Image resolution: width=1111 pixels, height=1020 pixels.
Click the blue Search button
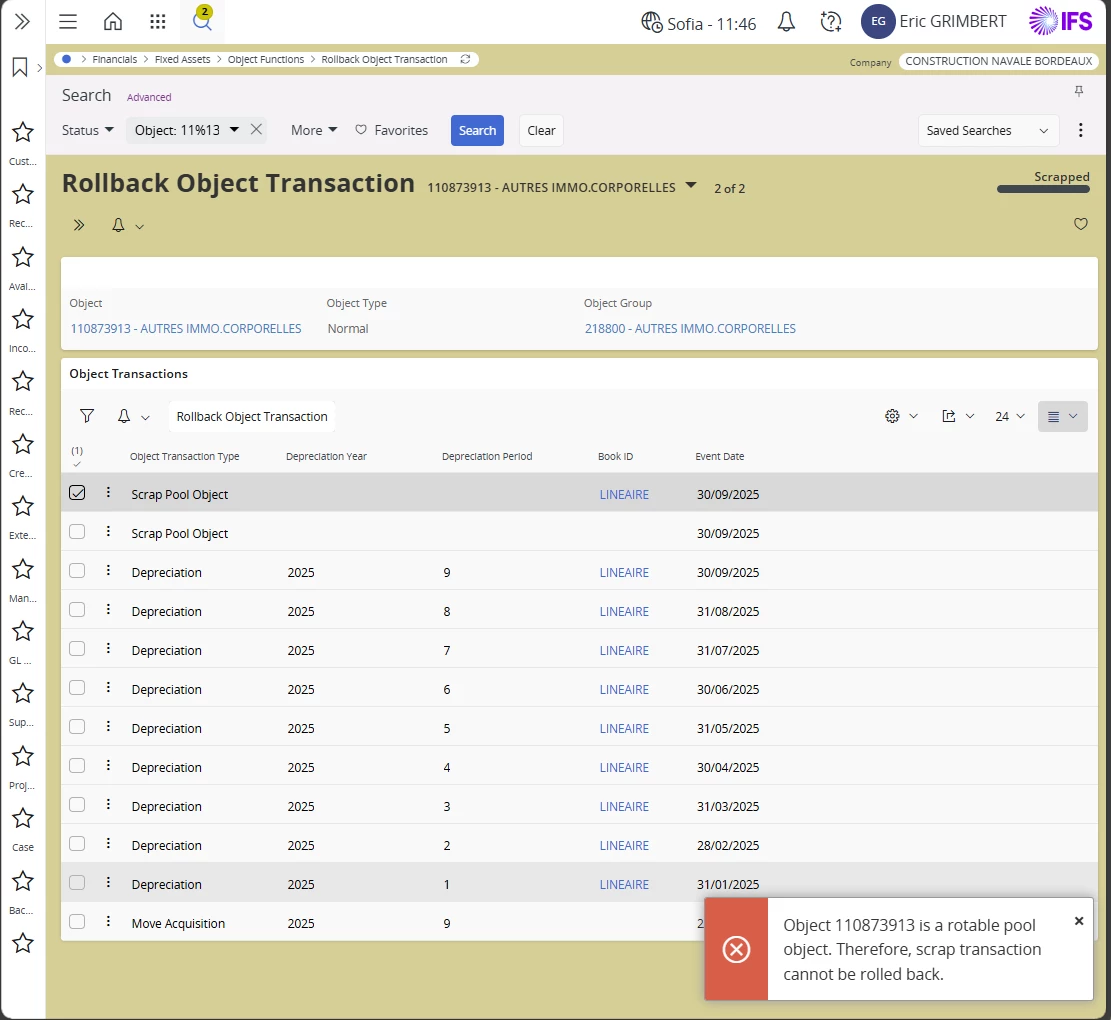pos(477,130)
